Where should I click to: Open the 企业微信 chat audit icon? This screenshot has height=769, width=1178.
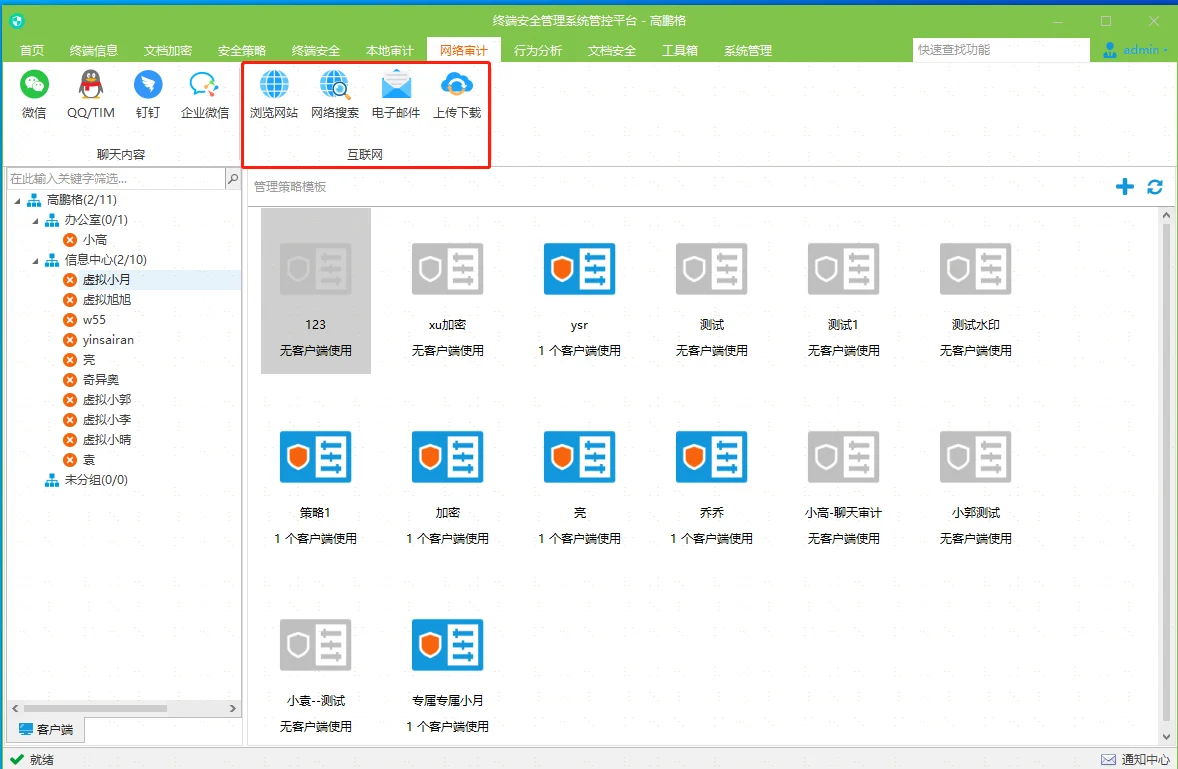click(204, 94)
